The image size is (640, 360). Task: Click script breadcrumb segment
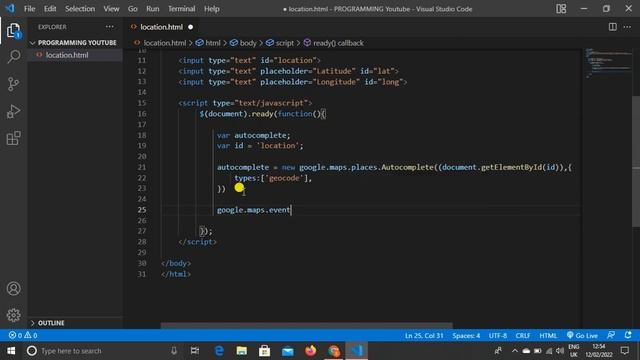pyautogui.click(x=284, y=43)
